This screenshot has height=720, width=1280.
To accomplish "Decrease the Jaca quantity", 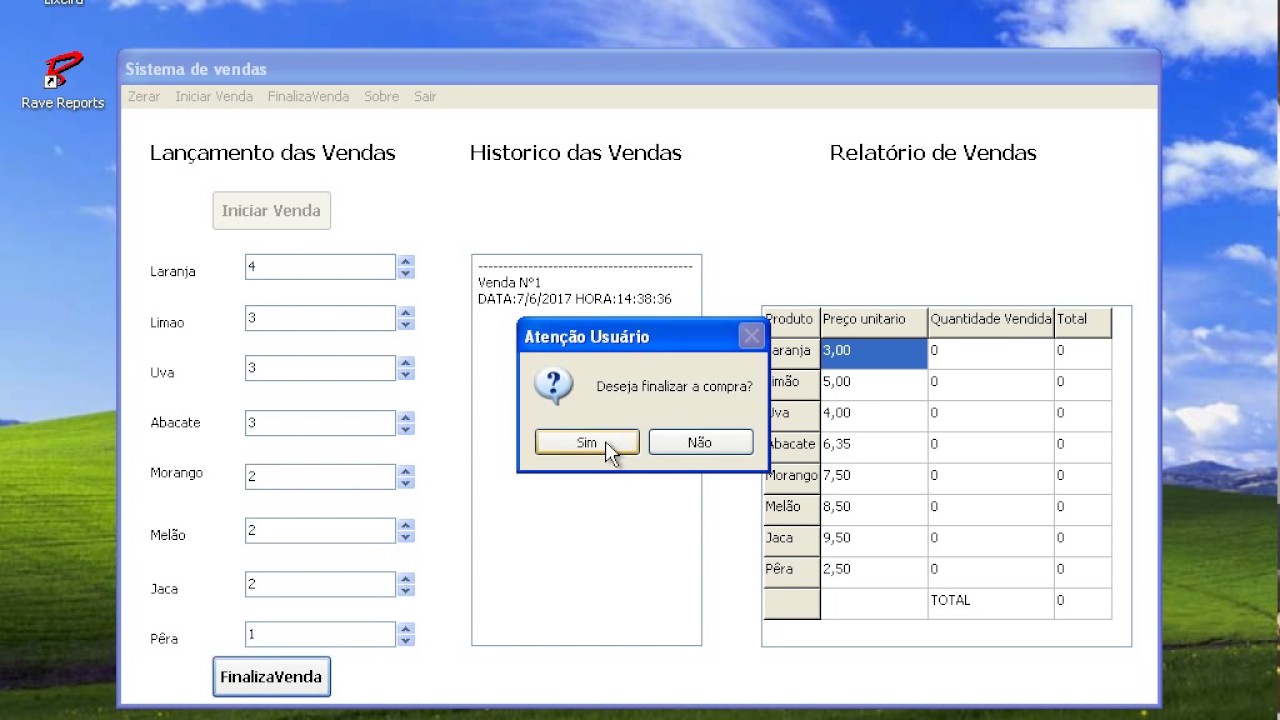I will (405, 590).
